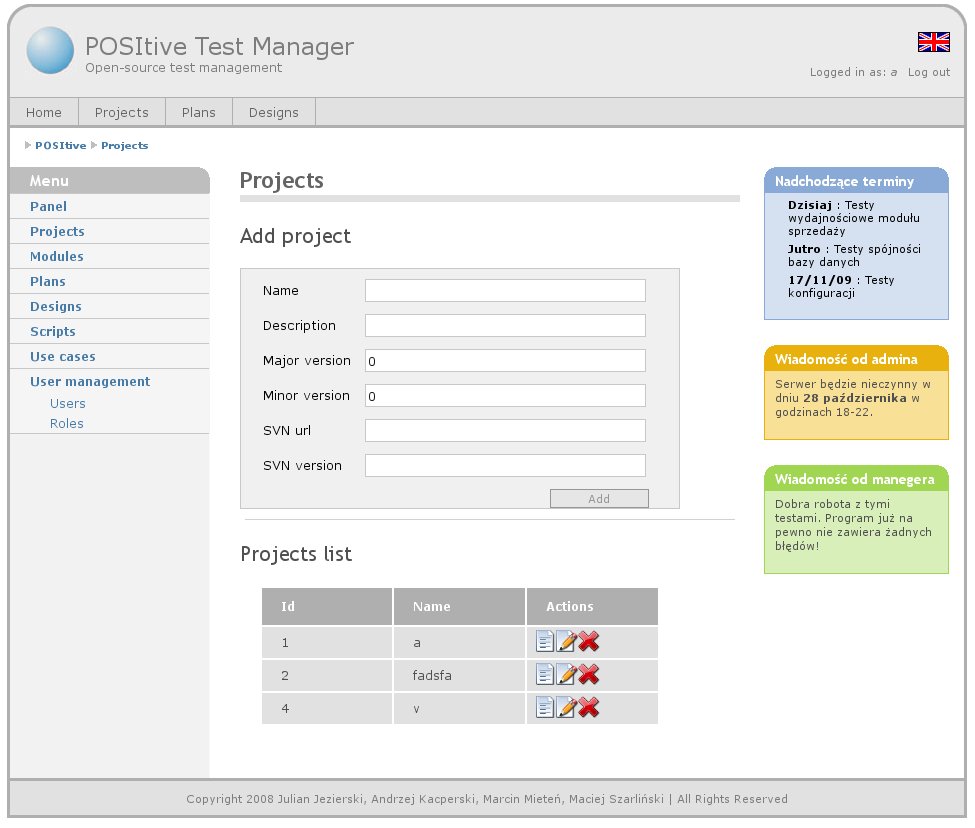Focus the SVN url field
This screenshot has width=975, height=828.
[505, 430]
